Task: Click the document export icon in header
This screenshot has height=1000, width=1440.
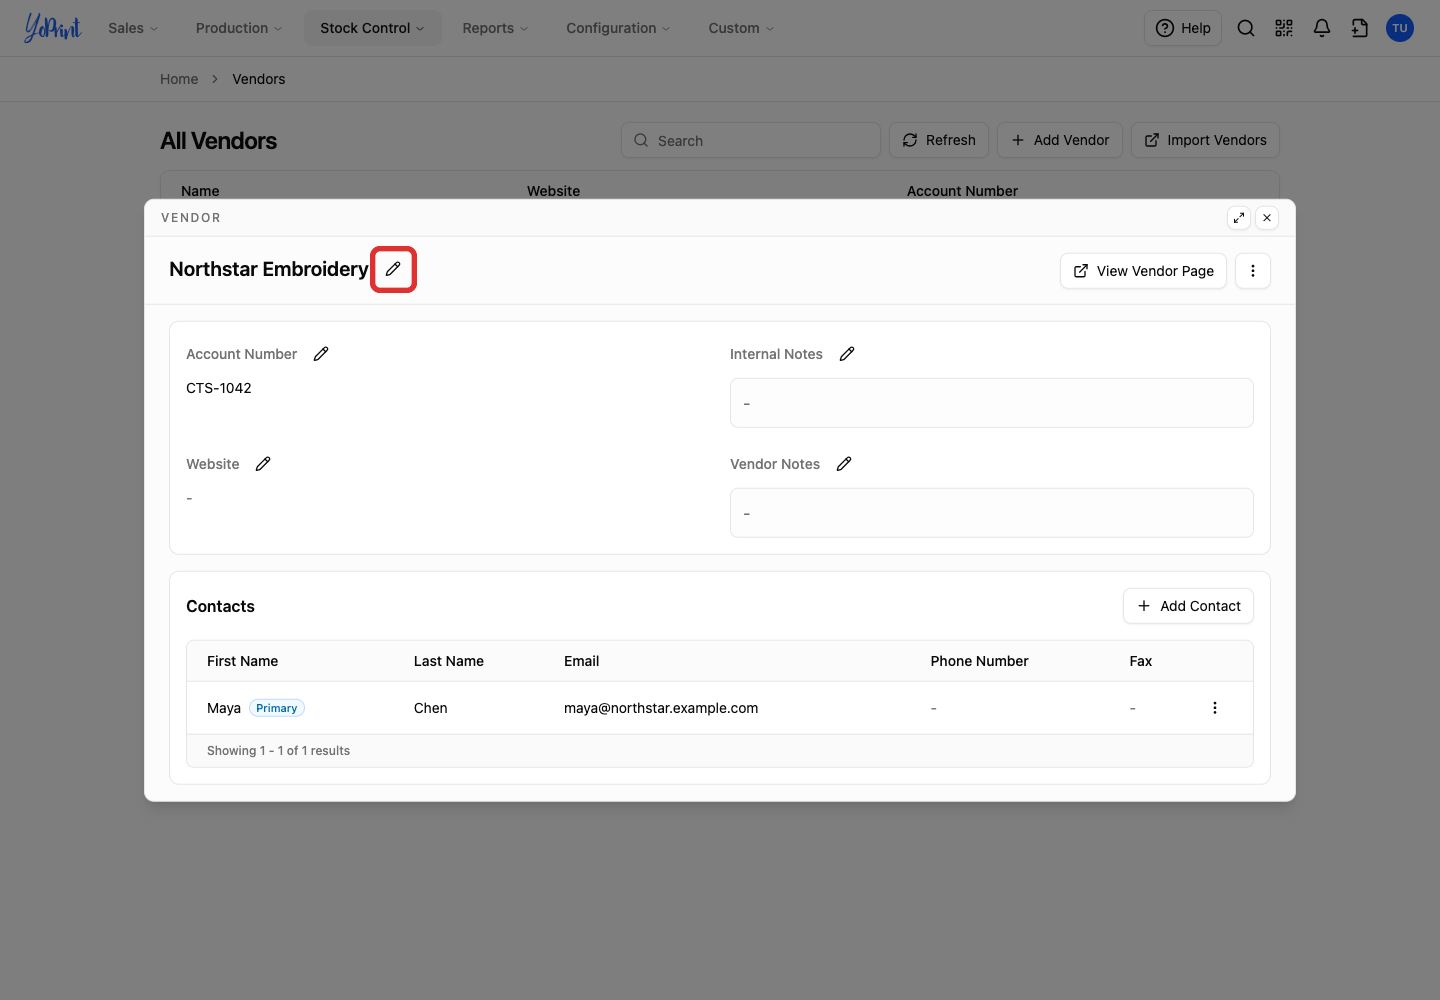Action: (x=1360, y=28)
